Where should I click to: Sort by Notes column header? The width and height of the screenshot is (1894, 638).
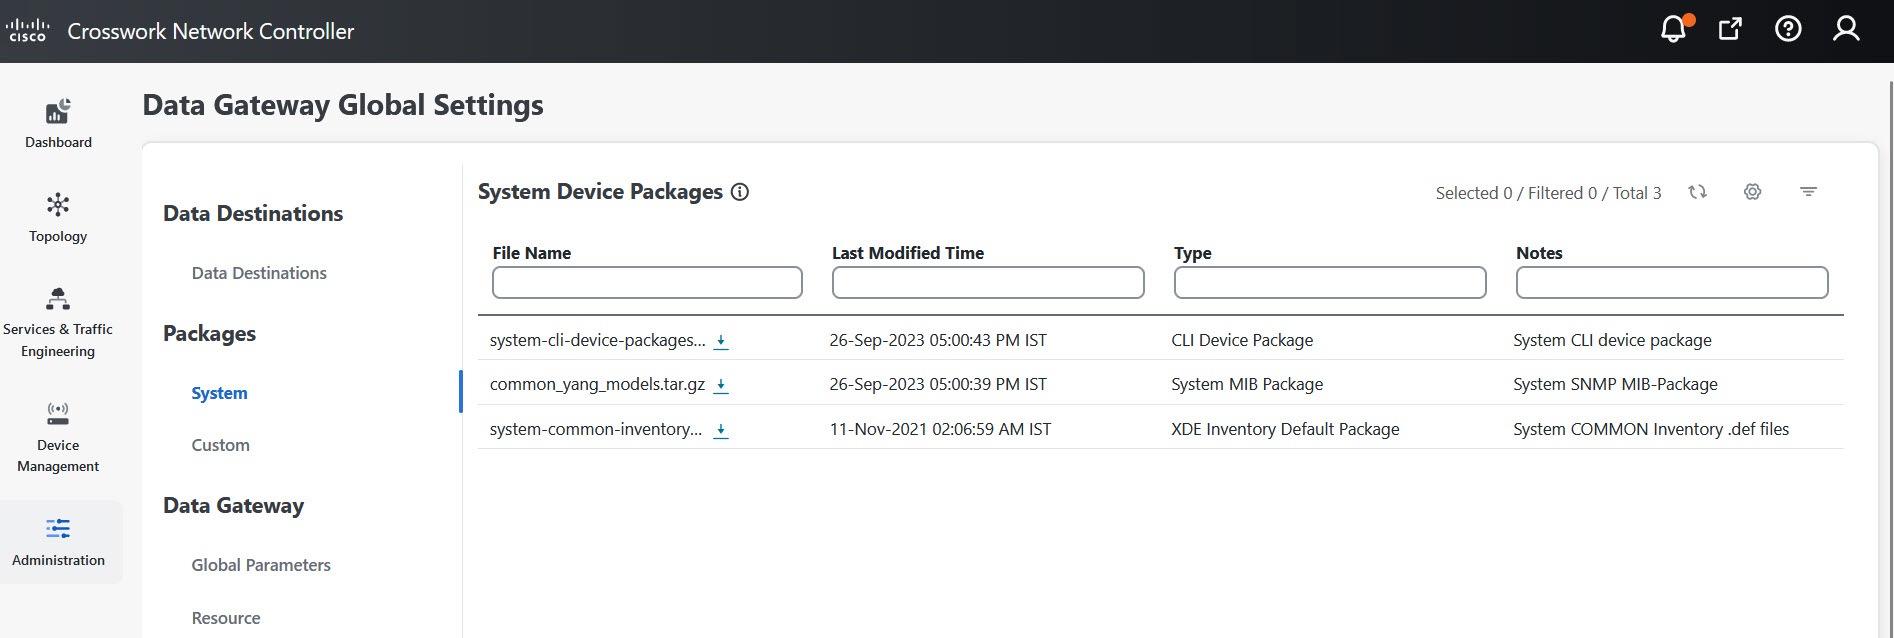pos(1539,253)
